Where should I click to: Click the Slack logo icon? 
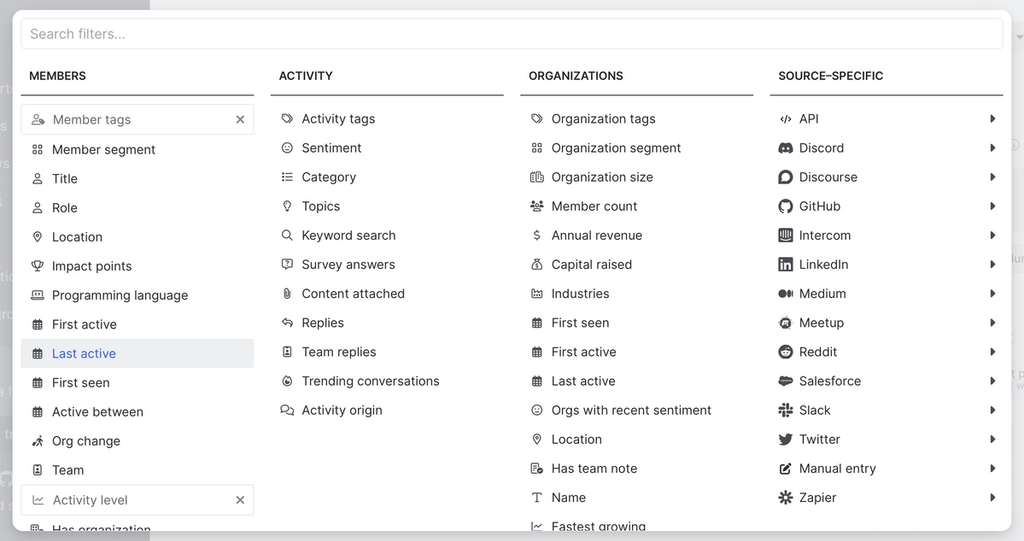coord(785,410)
